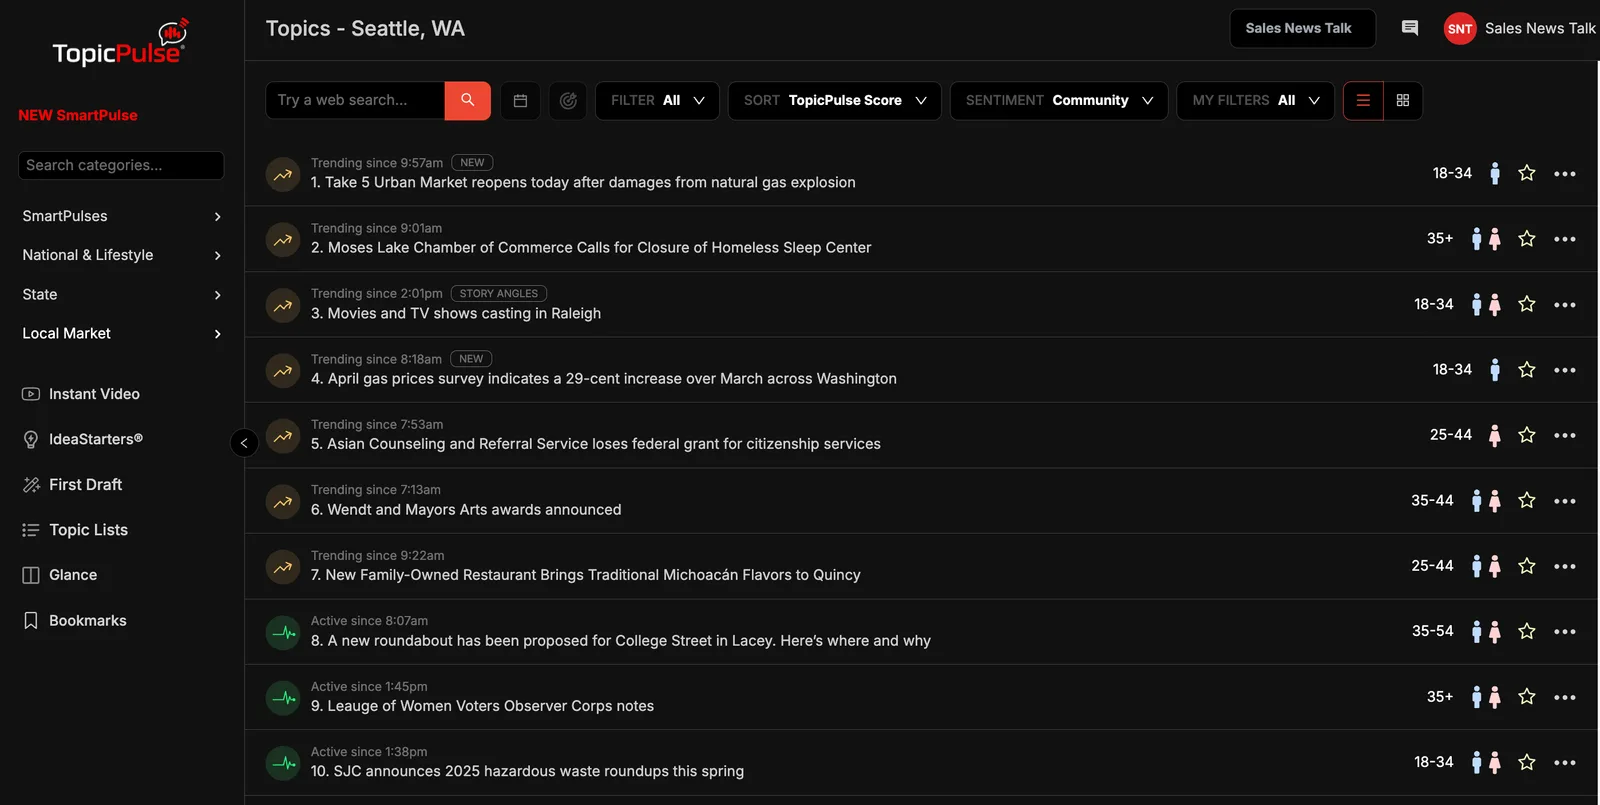This screenshot has height=805, width=1600.
Task: Expand the National & Lifestyle category
Action: click(x=122, y=255)
